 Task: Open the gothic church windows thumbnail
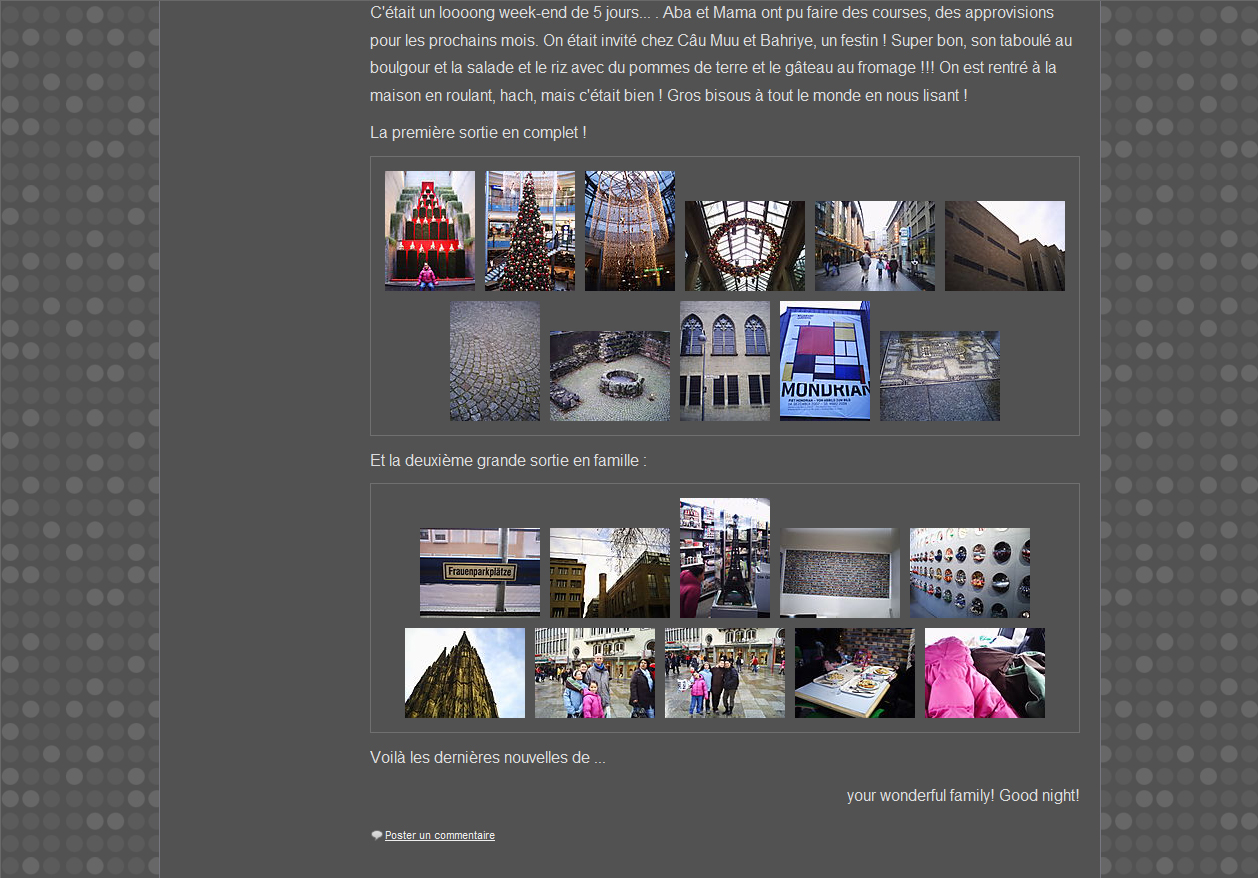[x=725, y=361]
